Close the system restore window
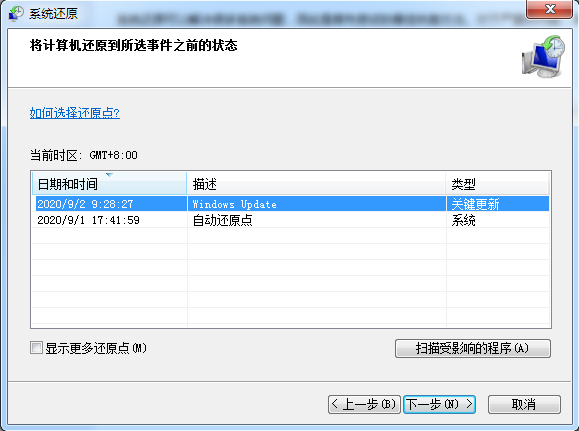 pyautogui.click(x=549, y=8)
